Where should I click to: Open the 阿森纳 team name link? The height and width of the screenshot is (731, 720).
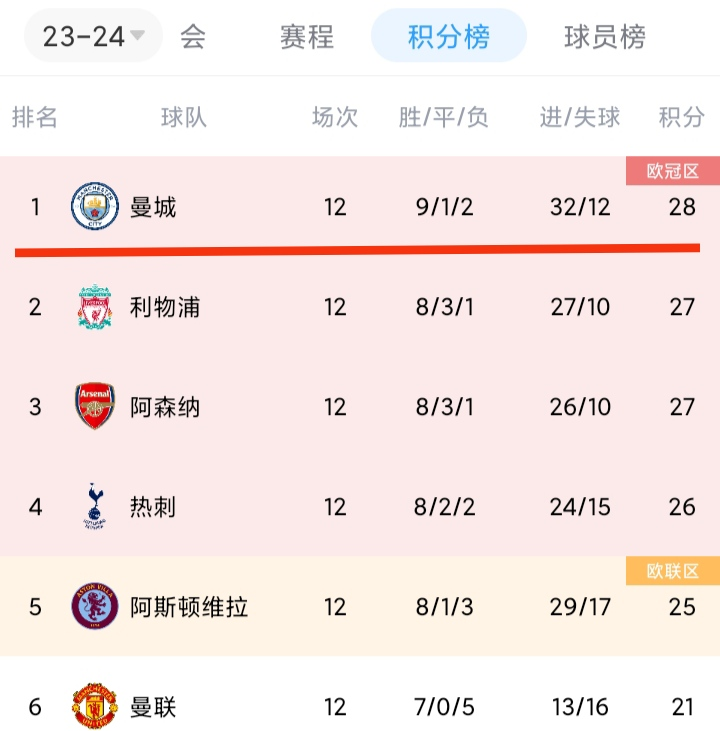[165, 407]
